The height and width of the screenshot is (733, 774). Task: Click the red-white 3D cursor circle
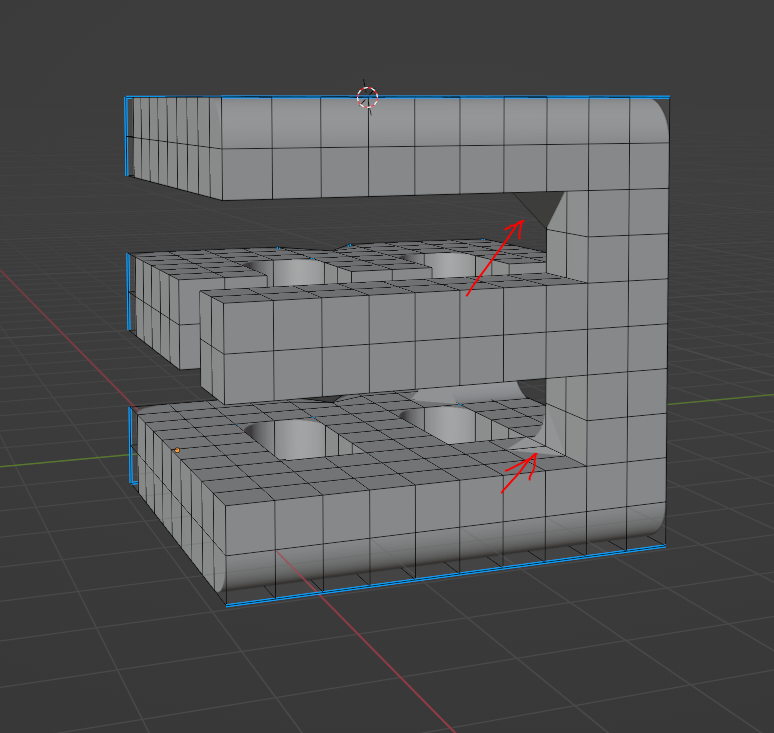367,97
